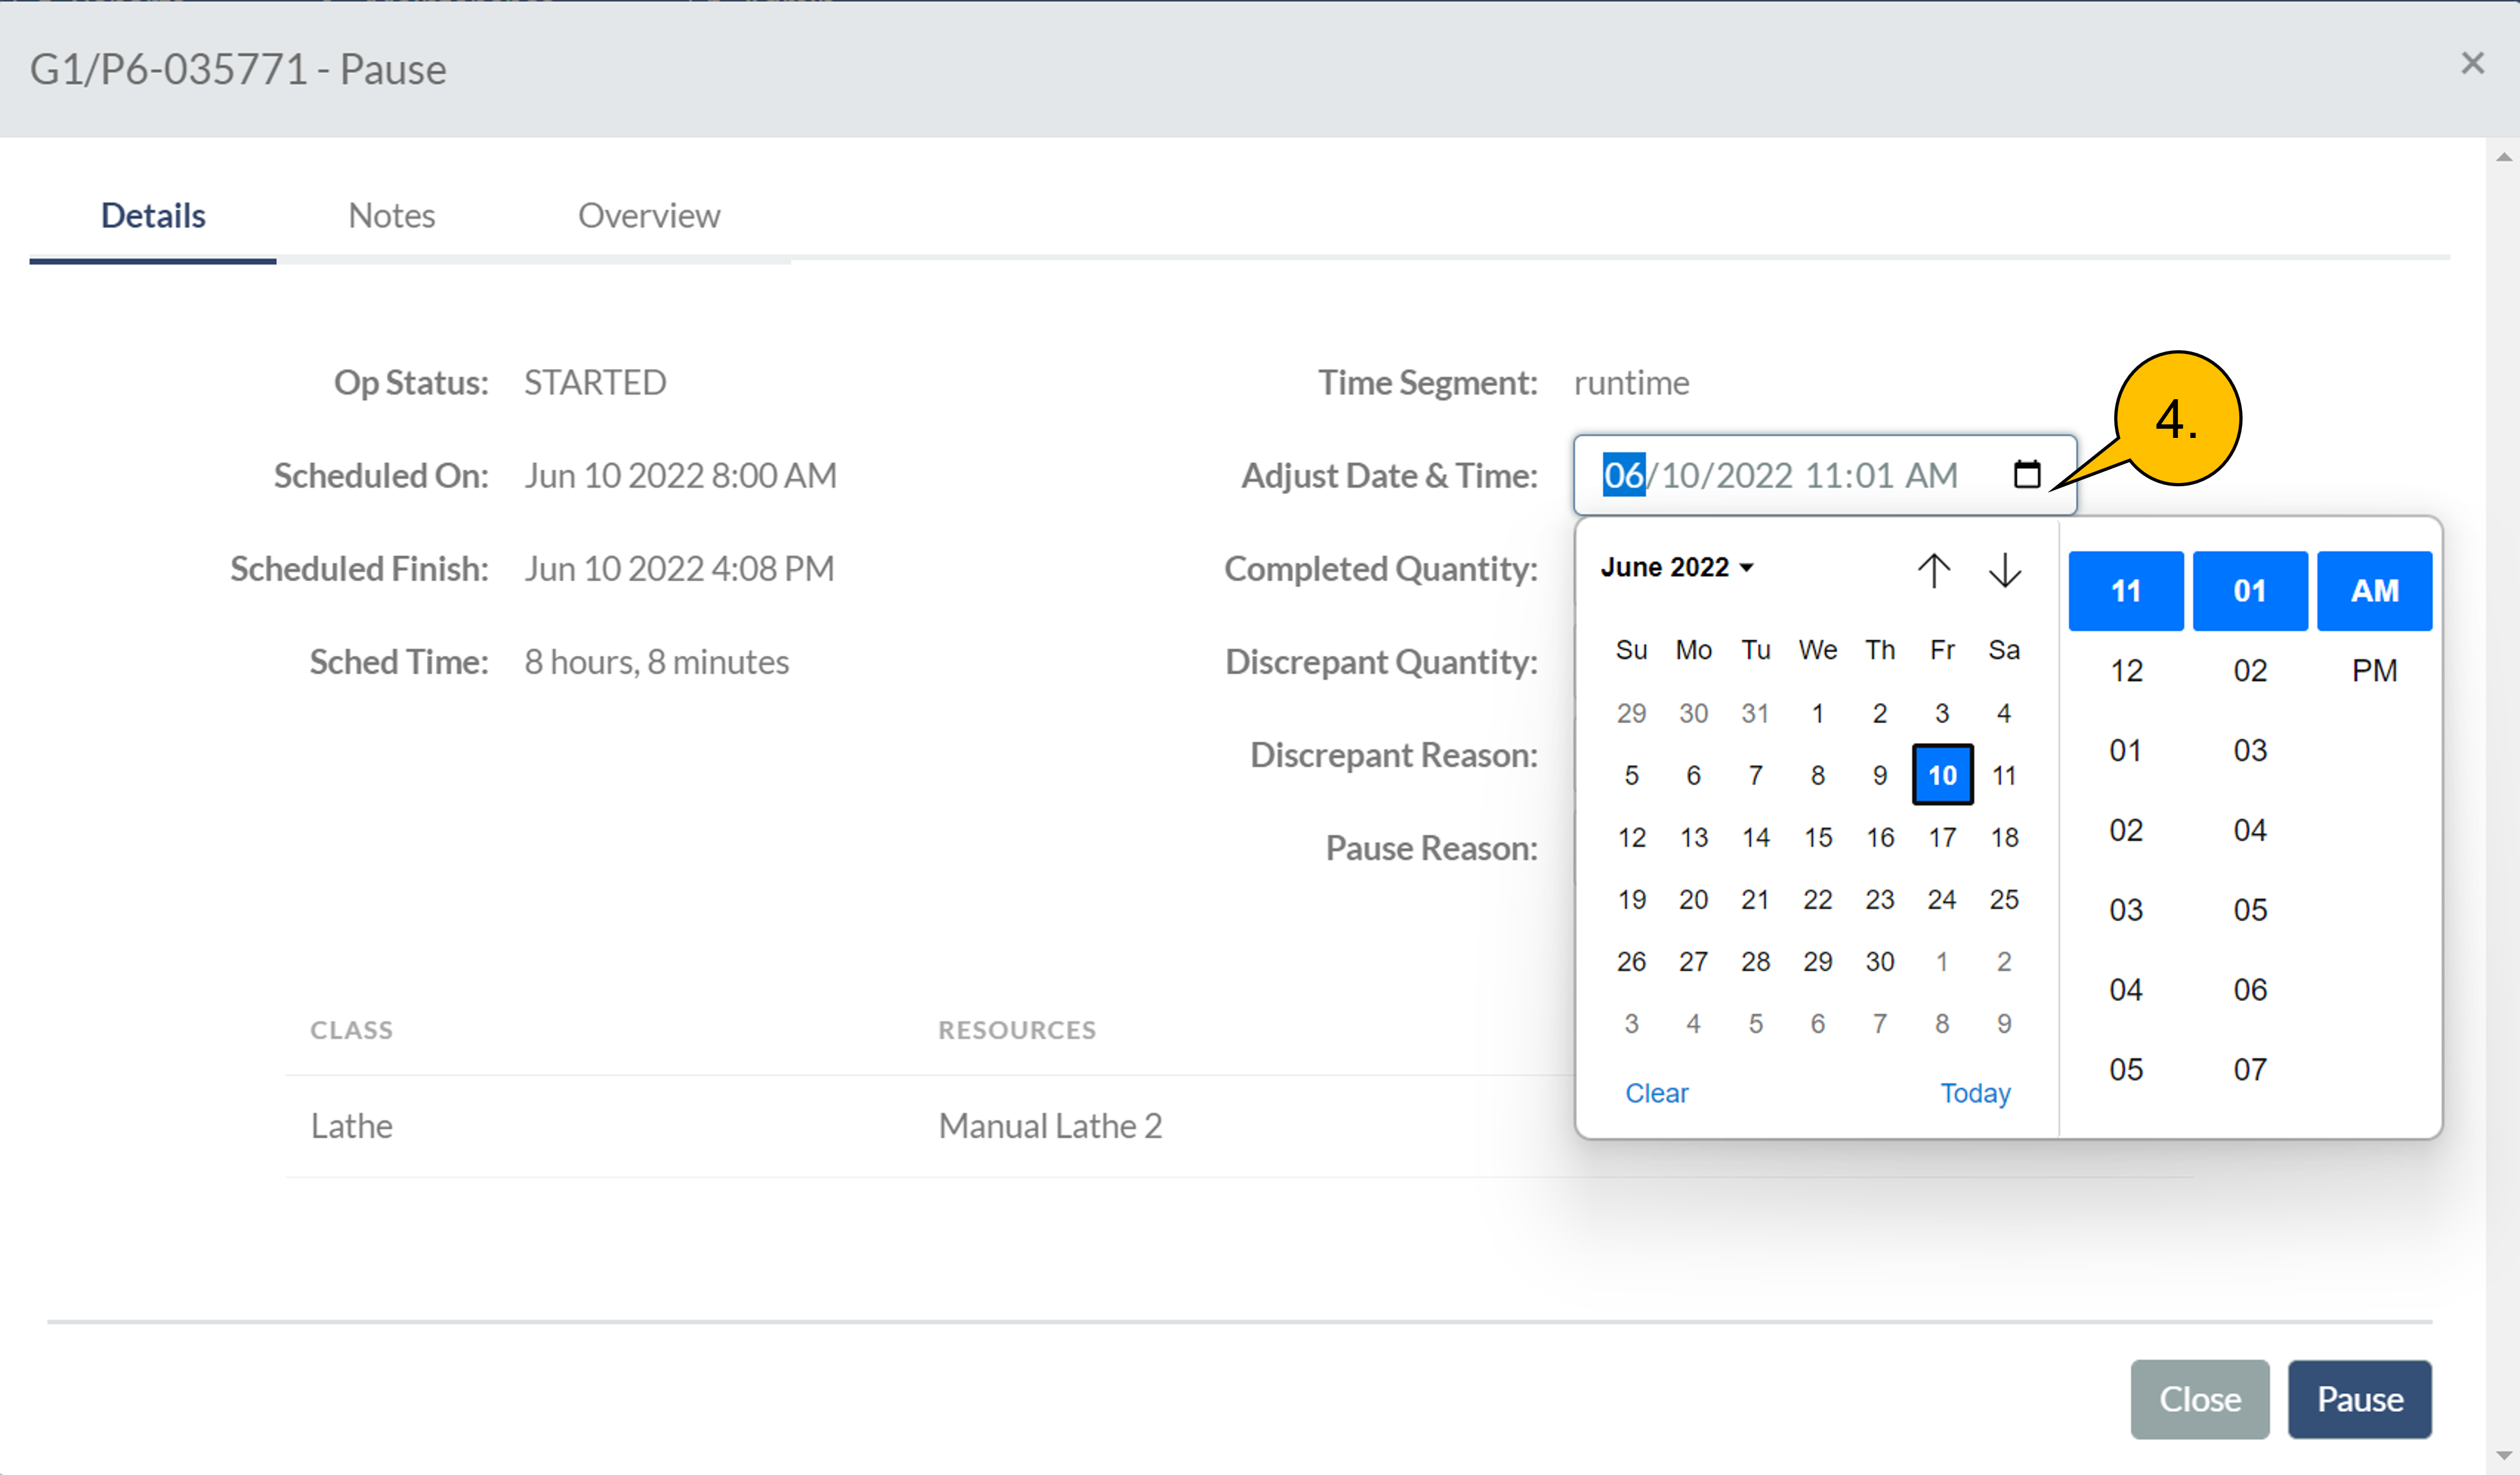Pick June 23 in the calendar
The width and height of the screenshot is (2520, 1475).
coord(1879,899)
